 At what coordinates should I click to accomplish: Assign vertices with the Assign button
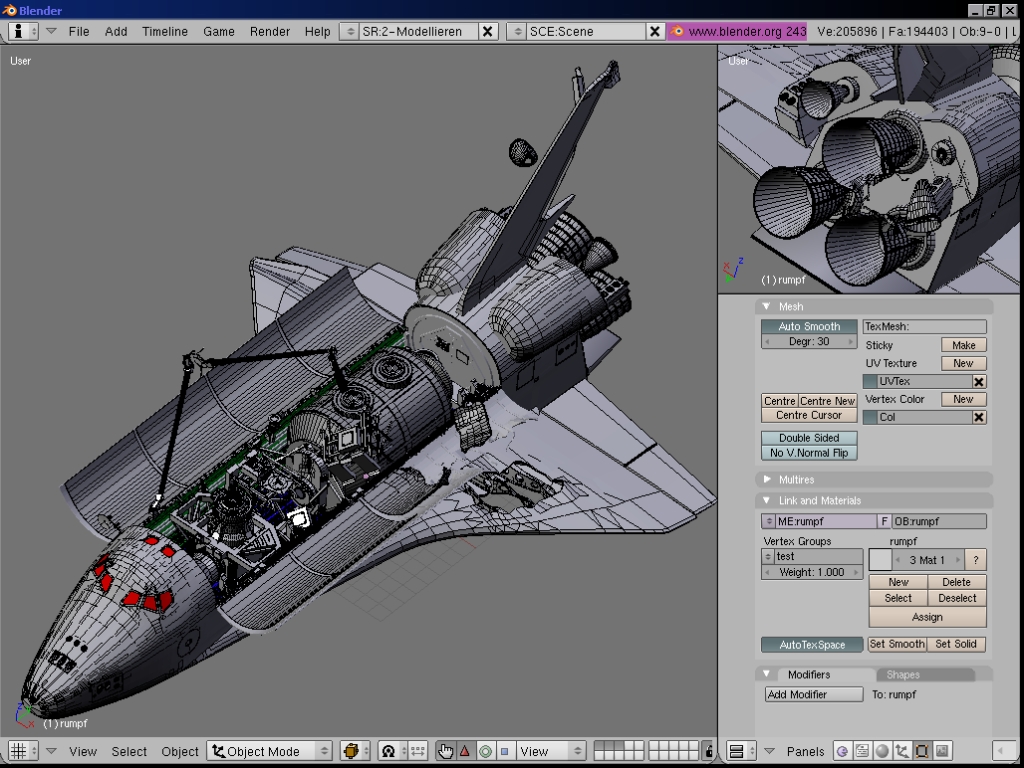tap(926, 617)
